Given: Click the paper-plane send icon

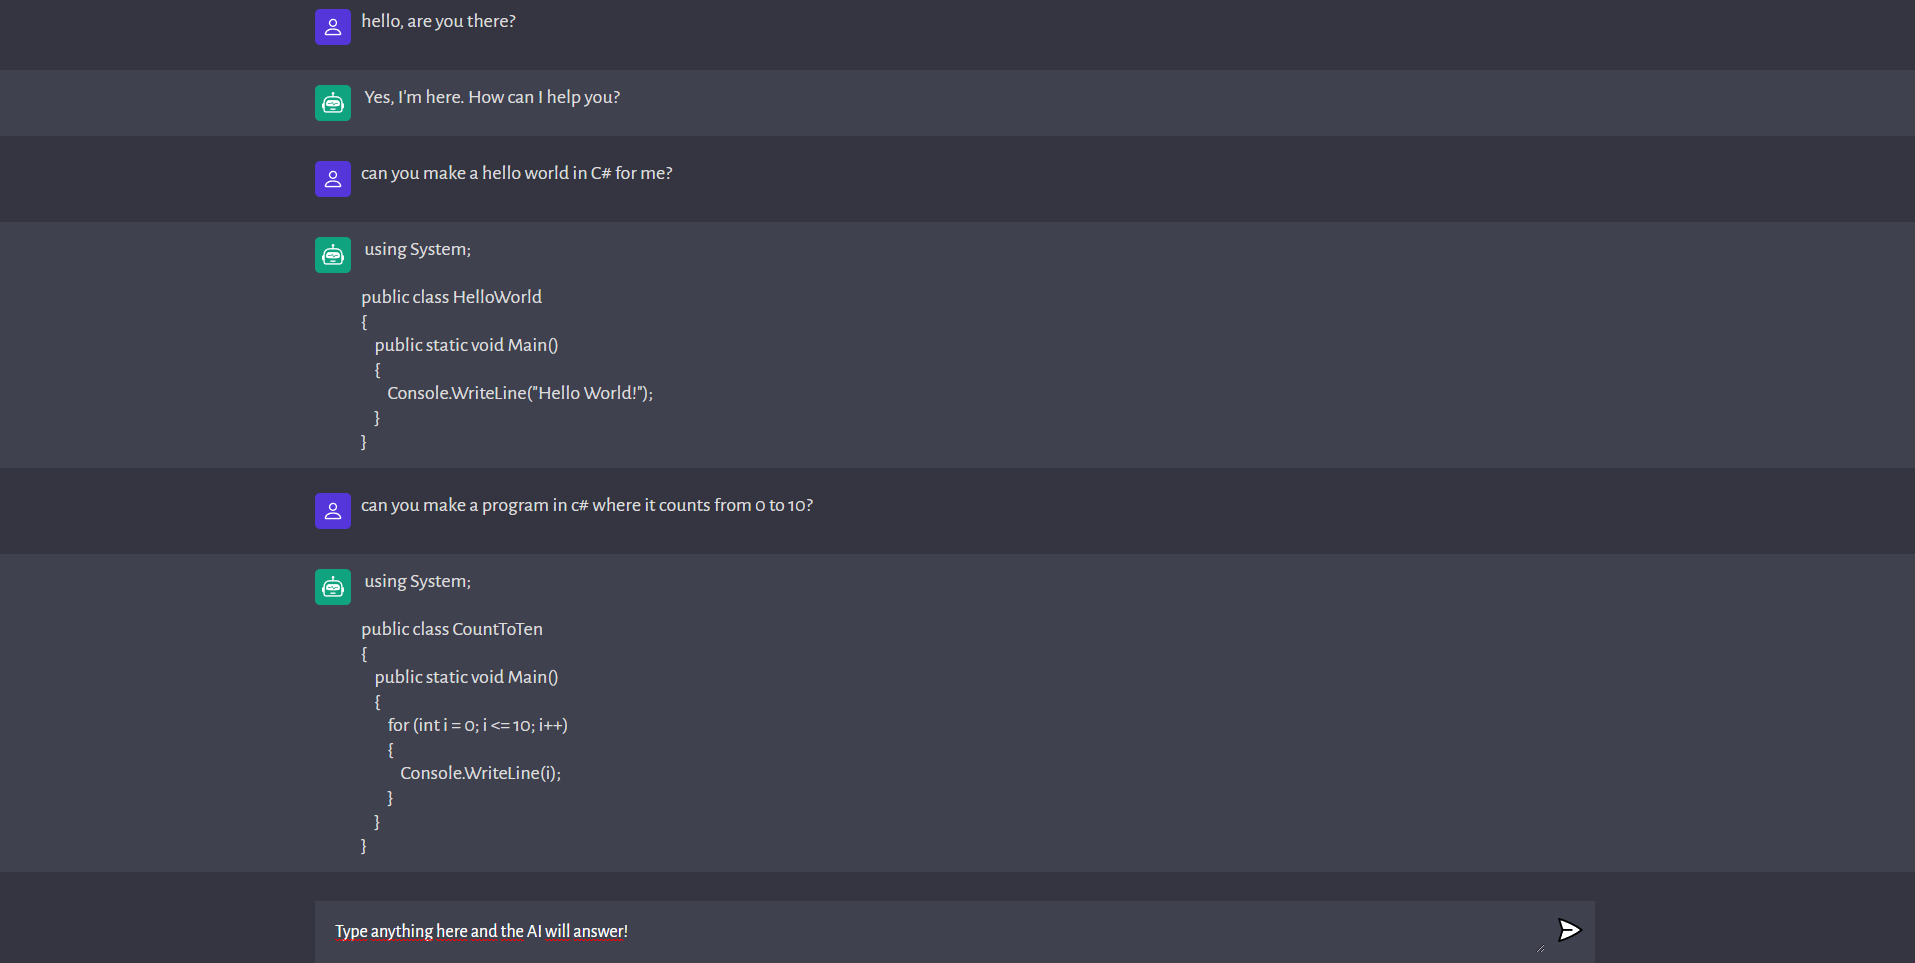Looking at the screenshot, I should point(1568,929).
